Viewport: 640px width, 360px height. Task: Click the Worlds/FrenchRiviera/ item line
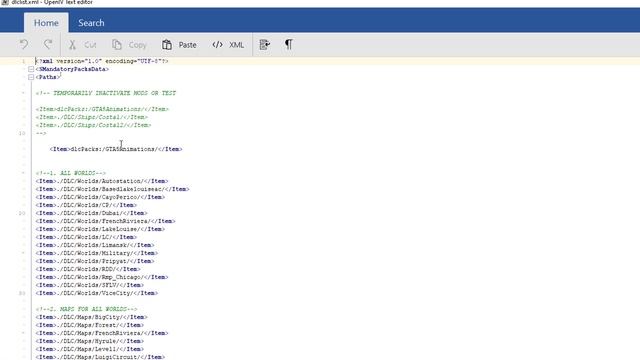pyautogui.click(x=105, y=221)
